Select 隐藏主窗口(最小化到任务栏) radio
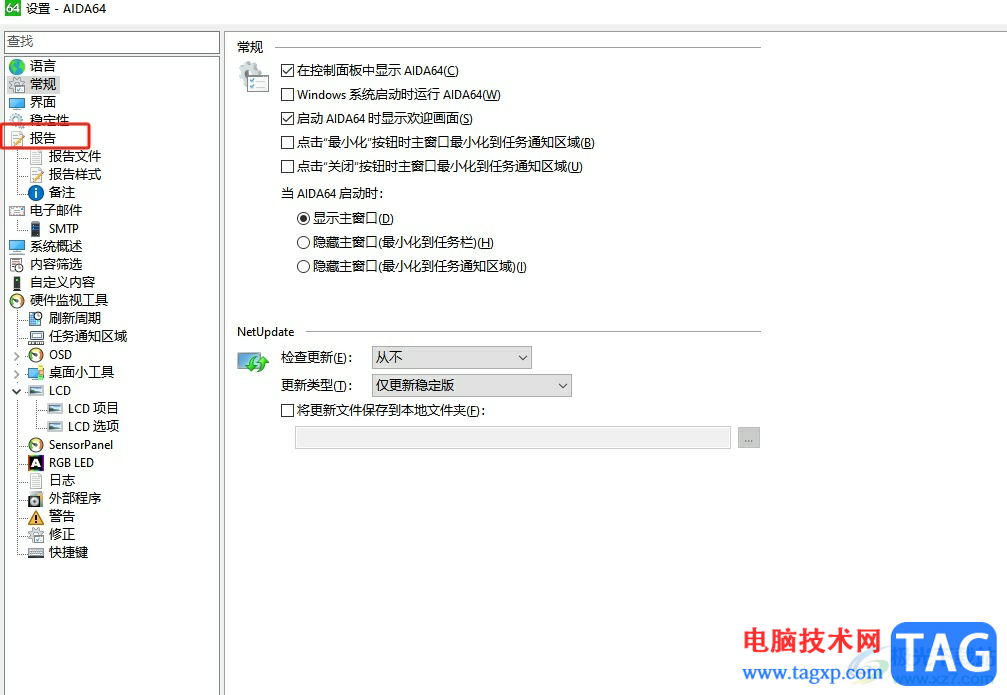Viewport: 1007px width, 695px height. [x=303, y=243]
